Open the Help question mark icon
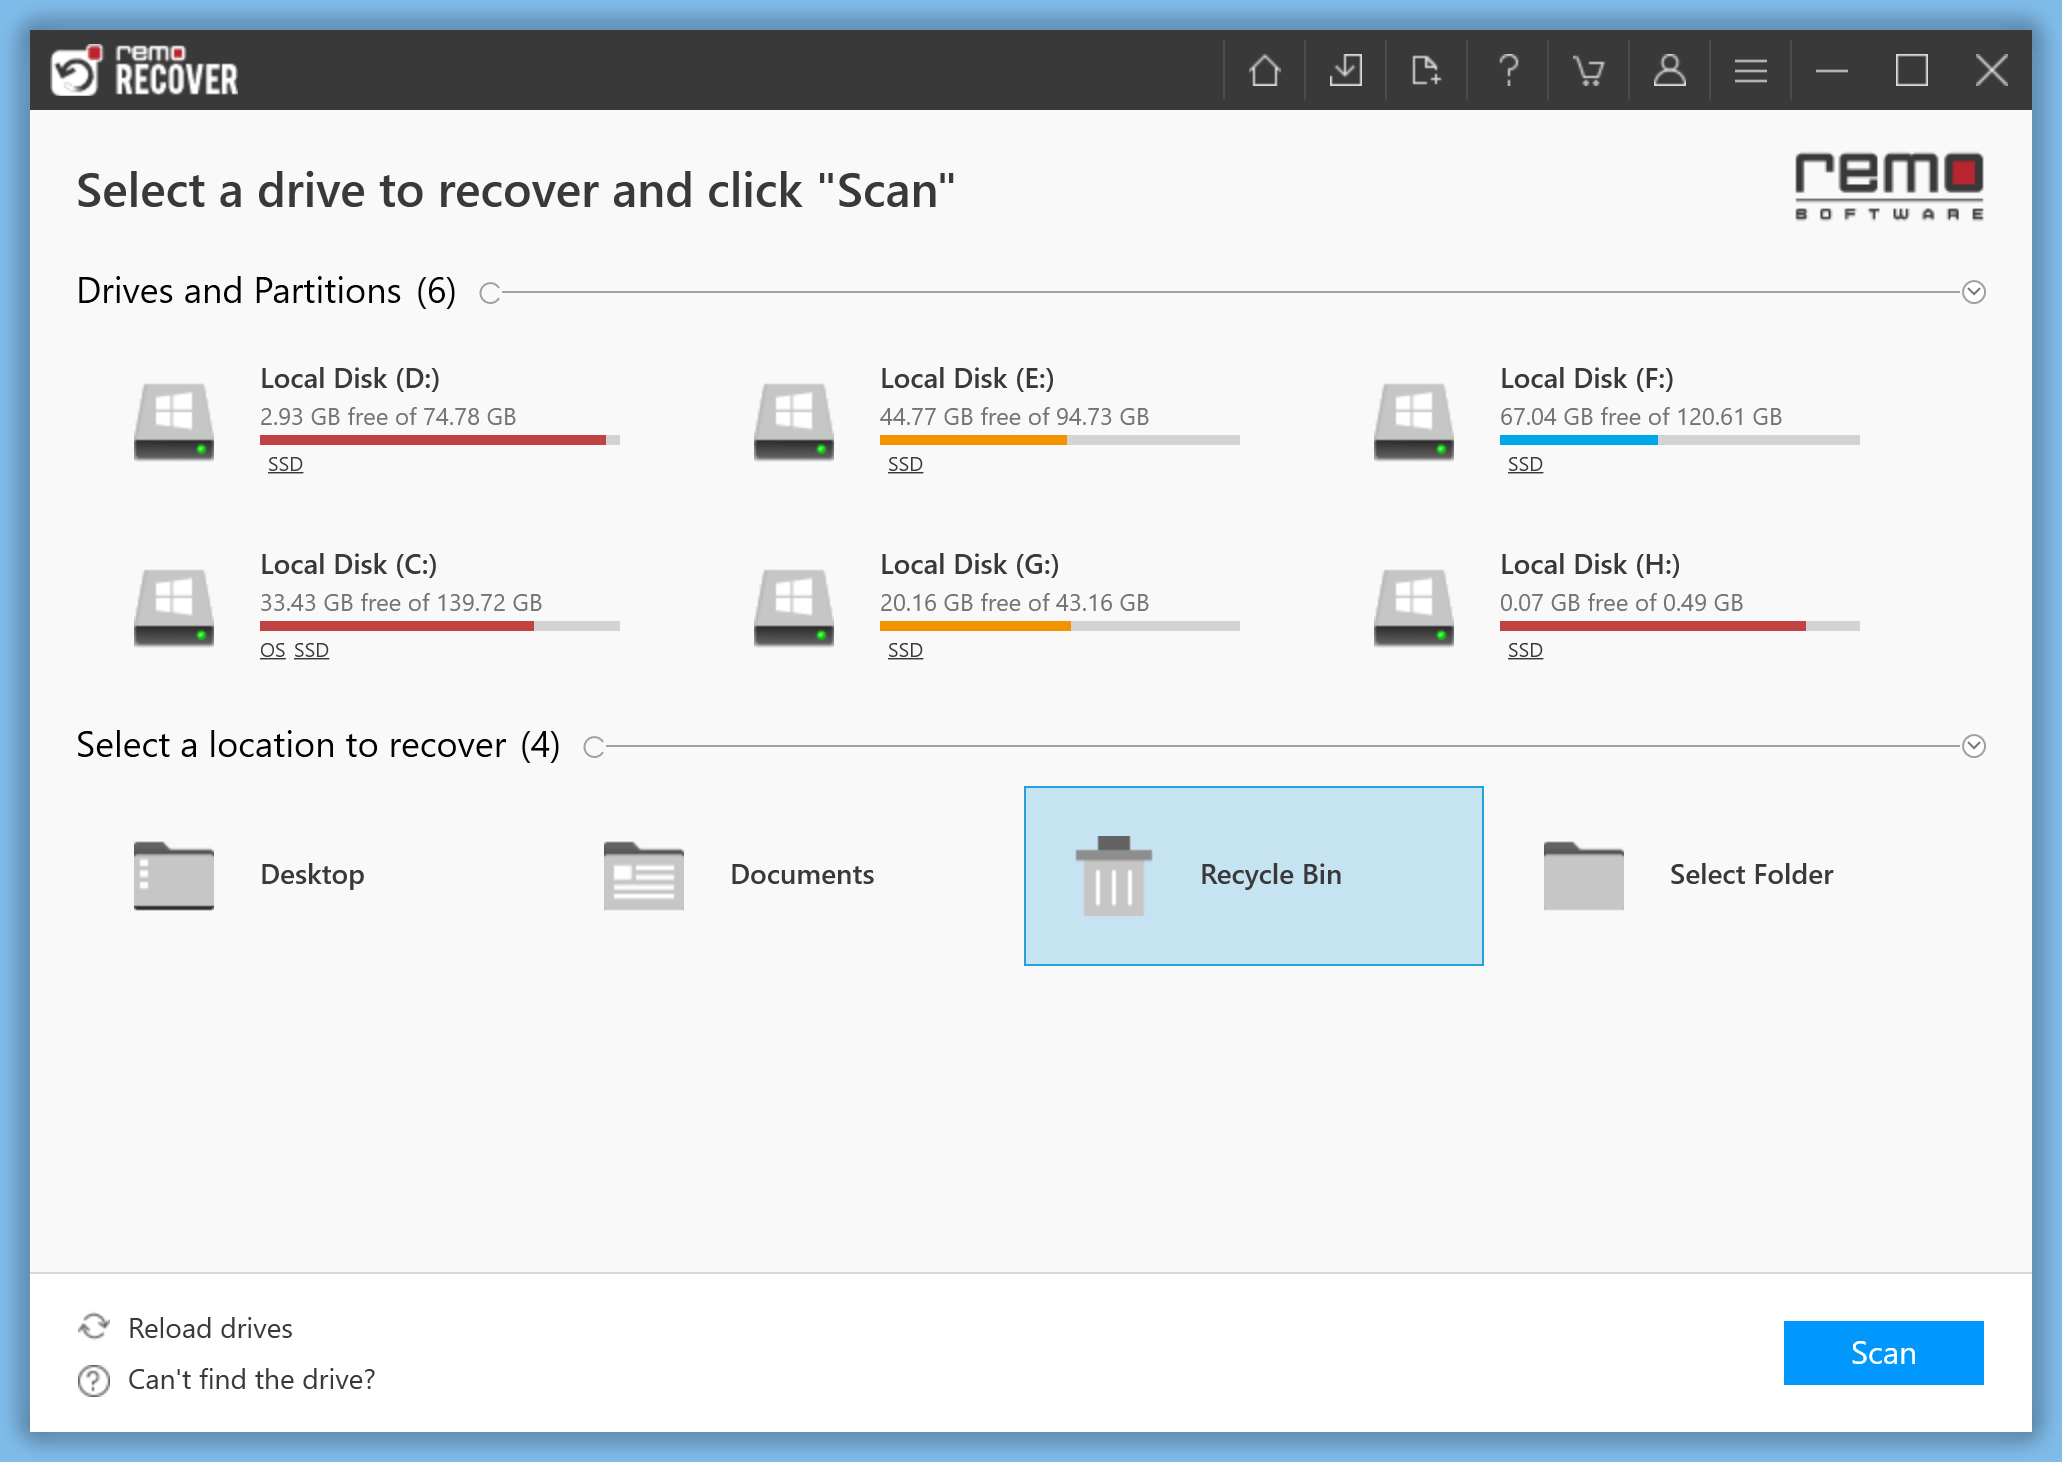Screen dimensions: 2062x1462 click(1508, 71)
